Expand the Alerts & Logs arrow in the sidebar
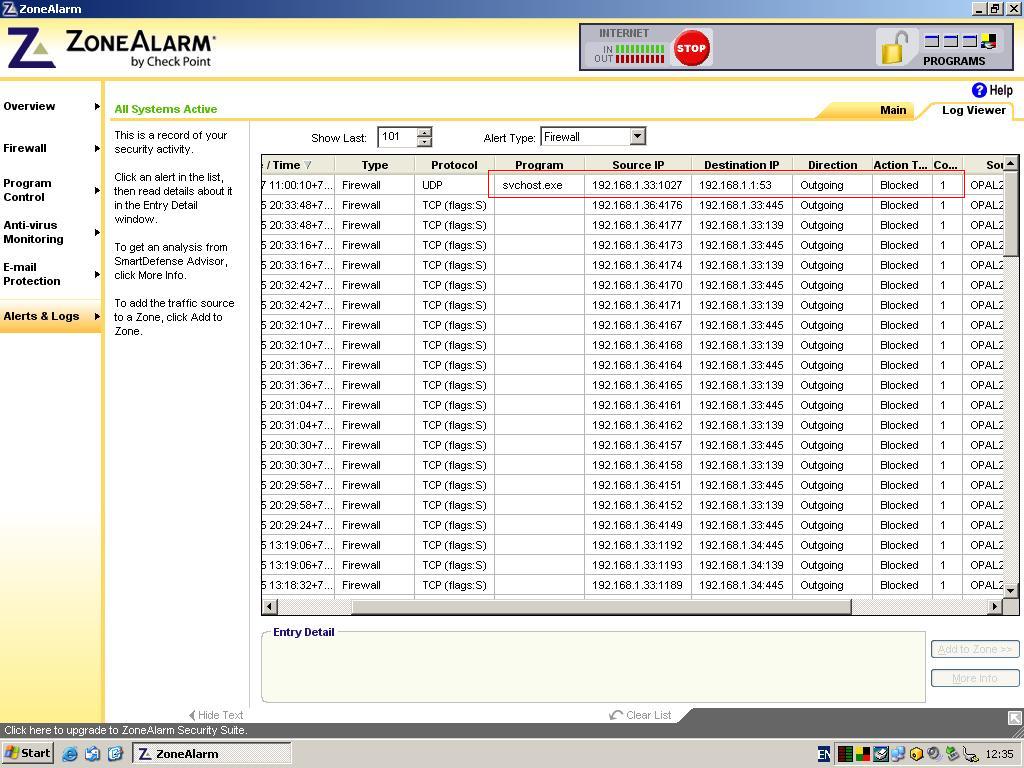1024x768 pixels. click(97, 316)
